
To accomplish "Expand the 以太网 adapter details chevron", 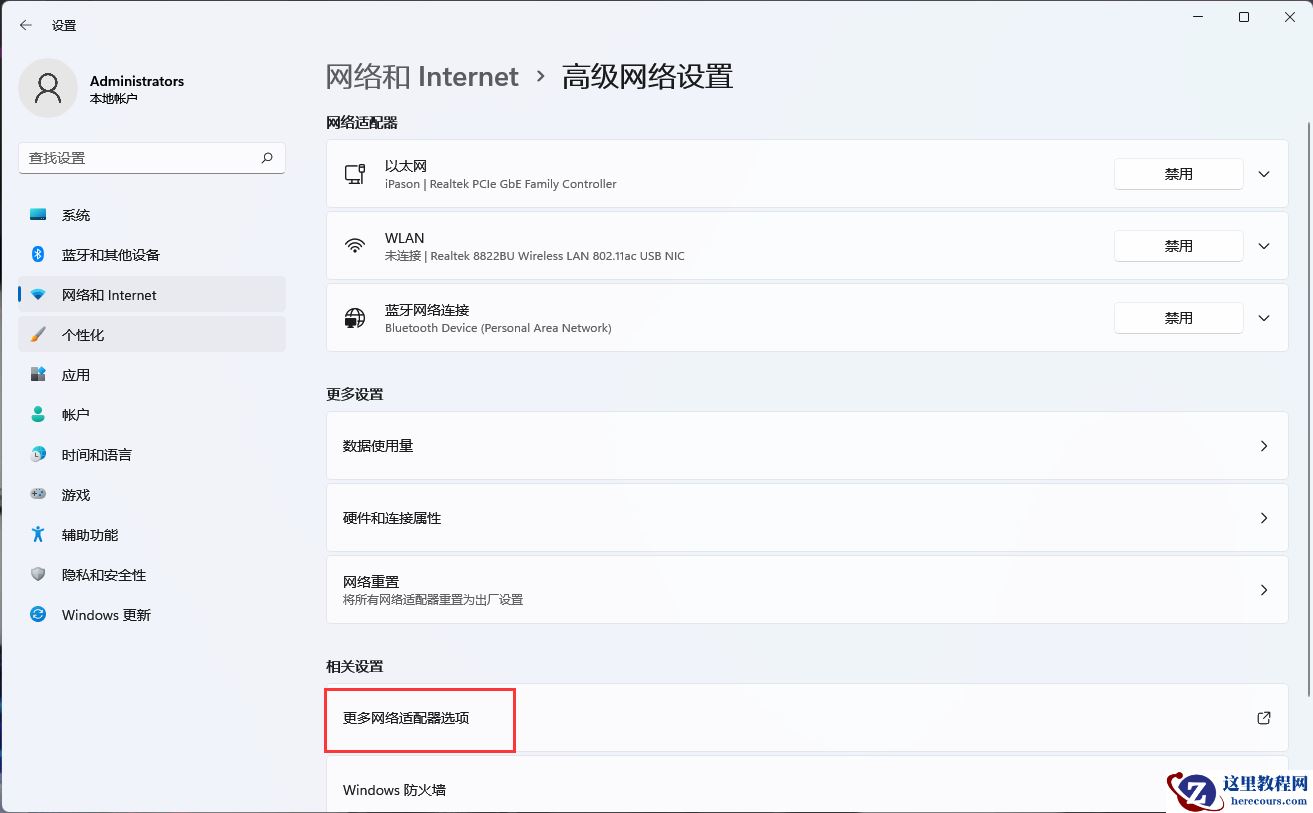I will [x=1263, y=173].
